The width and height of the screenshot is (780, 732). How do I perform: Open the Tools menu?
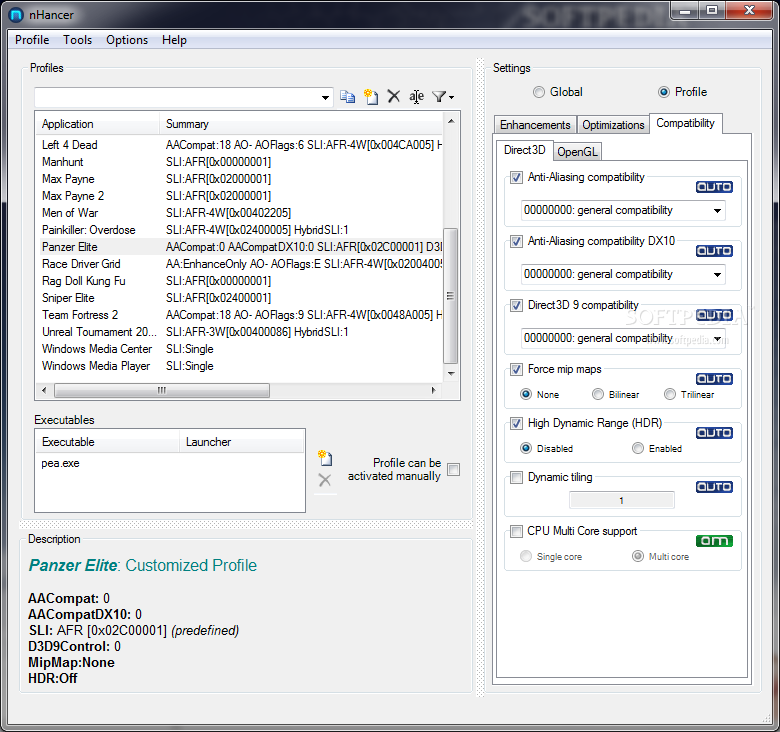coord(78,40)
